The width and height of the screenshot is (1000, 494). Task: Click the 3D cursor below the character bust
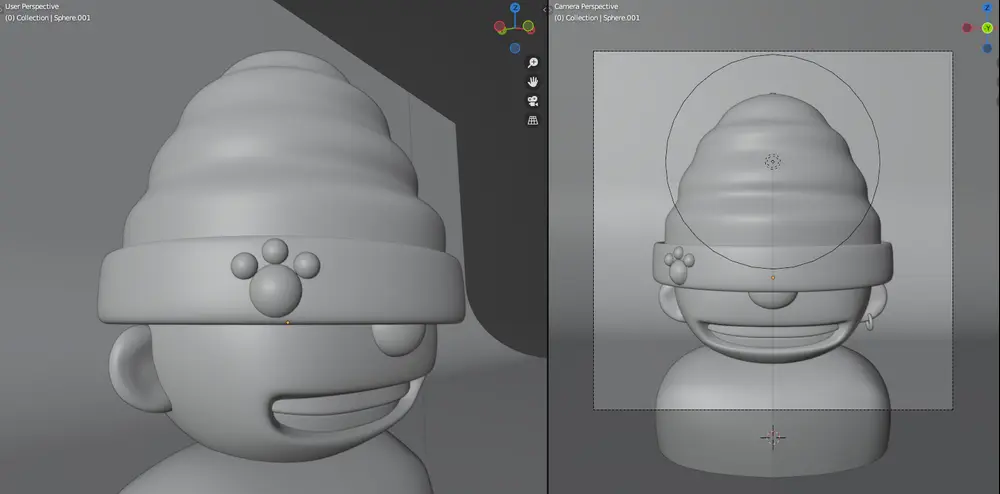pyautogui.click(x=772, y=436)
